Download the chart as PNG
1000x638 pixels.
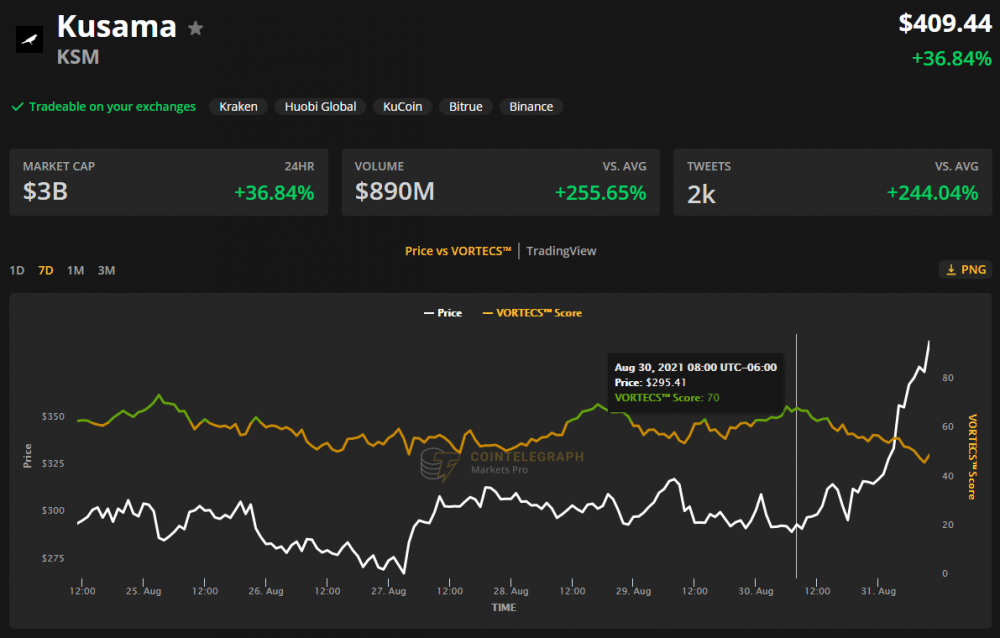point(966,270)
